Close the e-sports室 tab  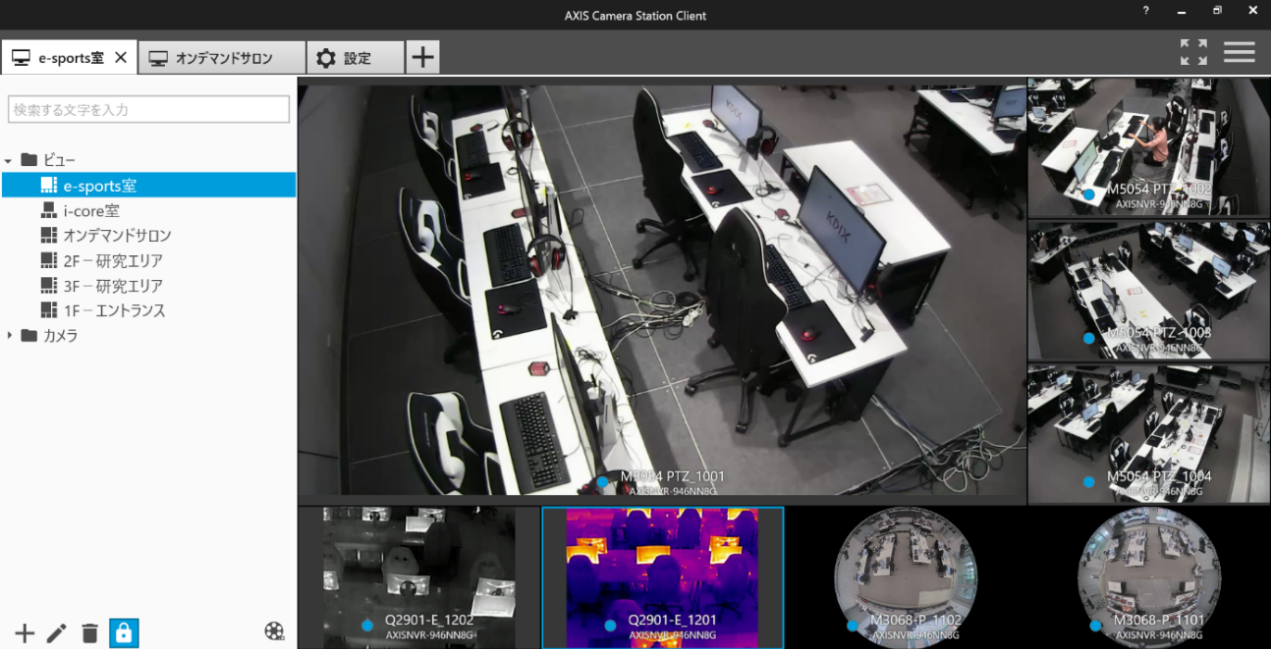coord(121,58)
